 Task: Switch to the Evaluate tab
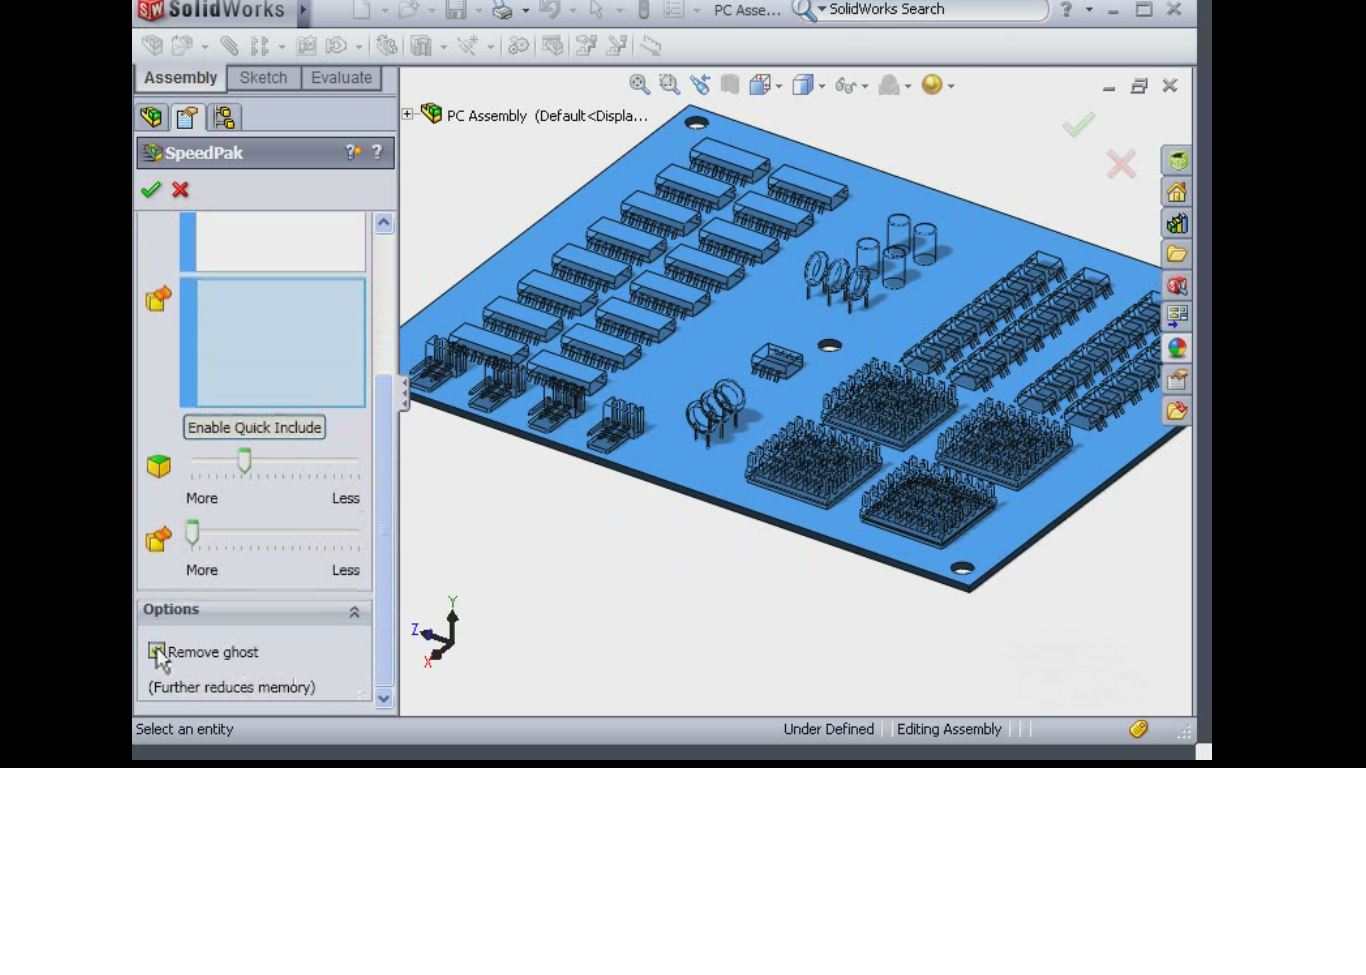tap(341, 78)
